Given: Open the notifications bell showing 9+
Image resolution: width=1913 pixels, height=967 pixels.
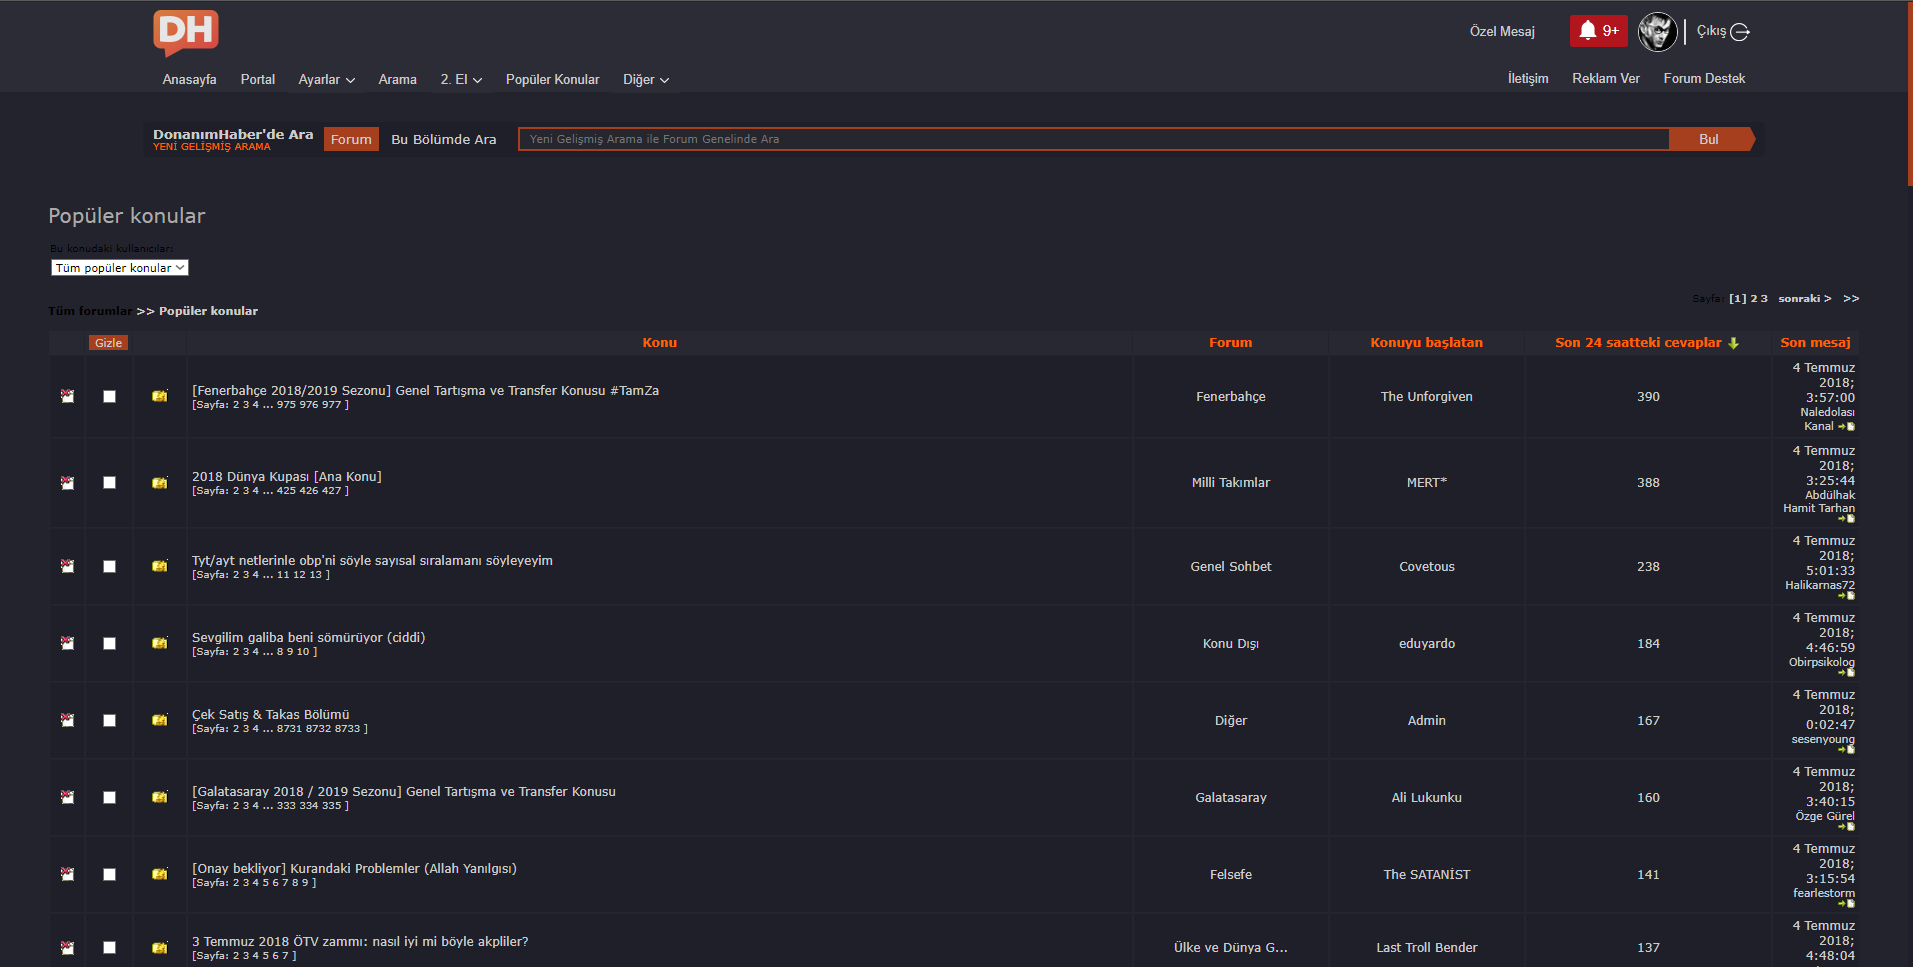Looking at the screenshot, I should click(x=1598, y=31).
